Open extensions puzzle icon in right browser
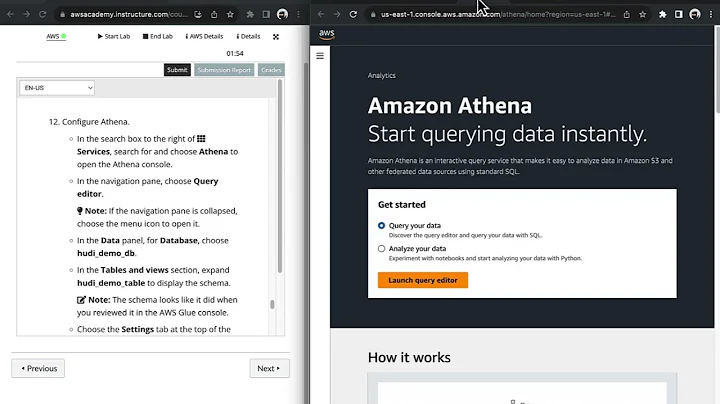The image size is (720, 404). (663, 15)
